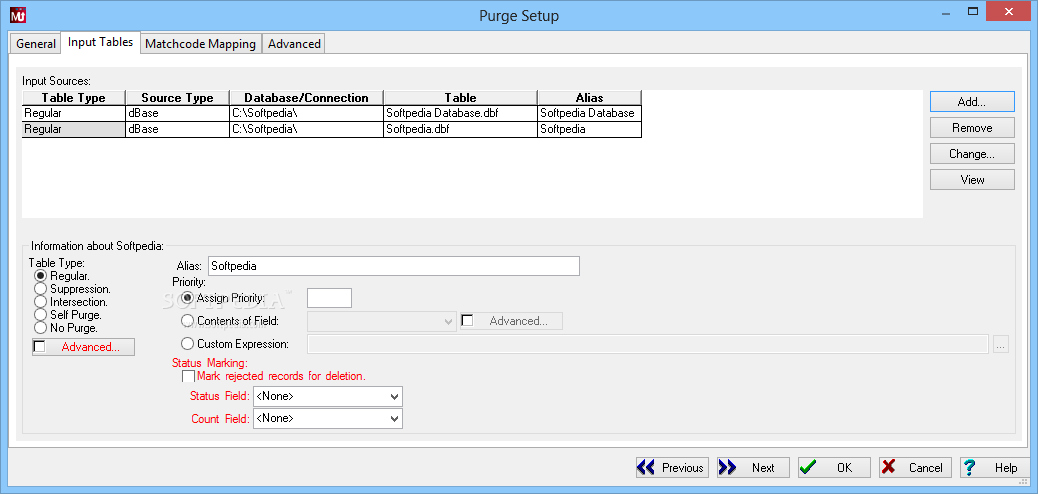
Task: Click the app icon in title bar
Action: [x=17, y=14]
